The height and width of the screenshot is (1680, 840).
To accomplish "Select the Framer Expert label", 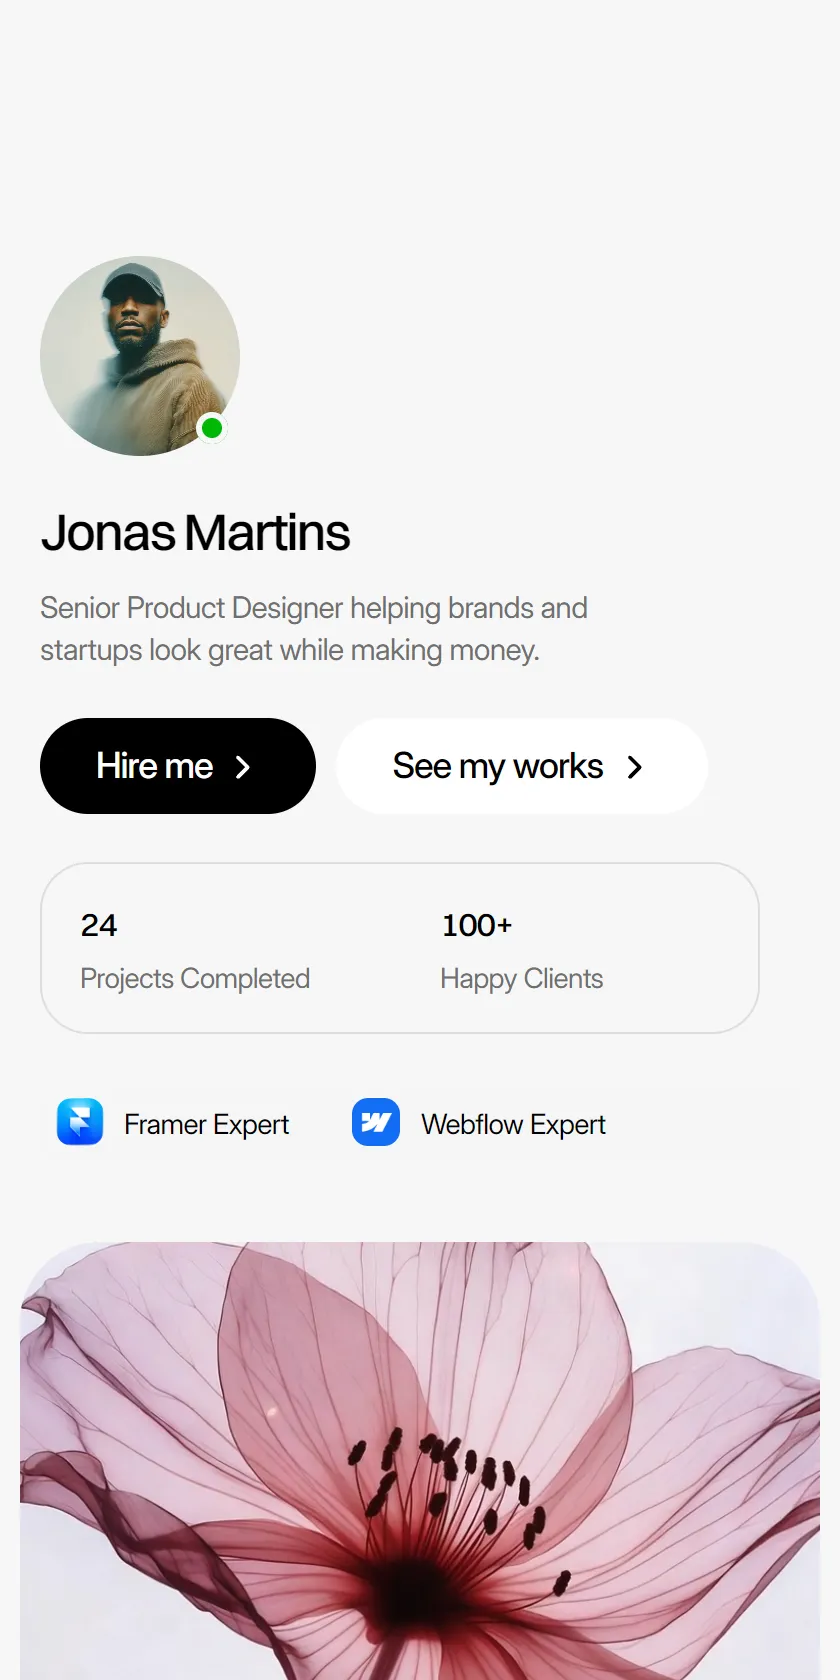I will click(x=207, y=1125).
